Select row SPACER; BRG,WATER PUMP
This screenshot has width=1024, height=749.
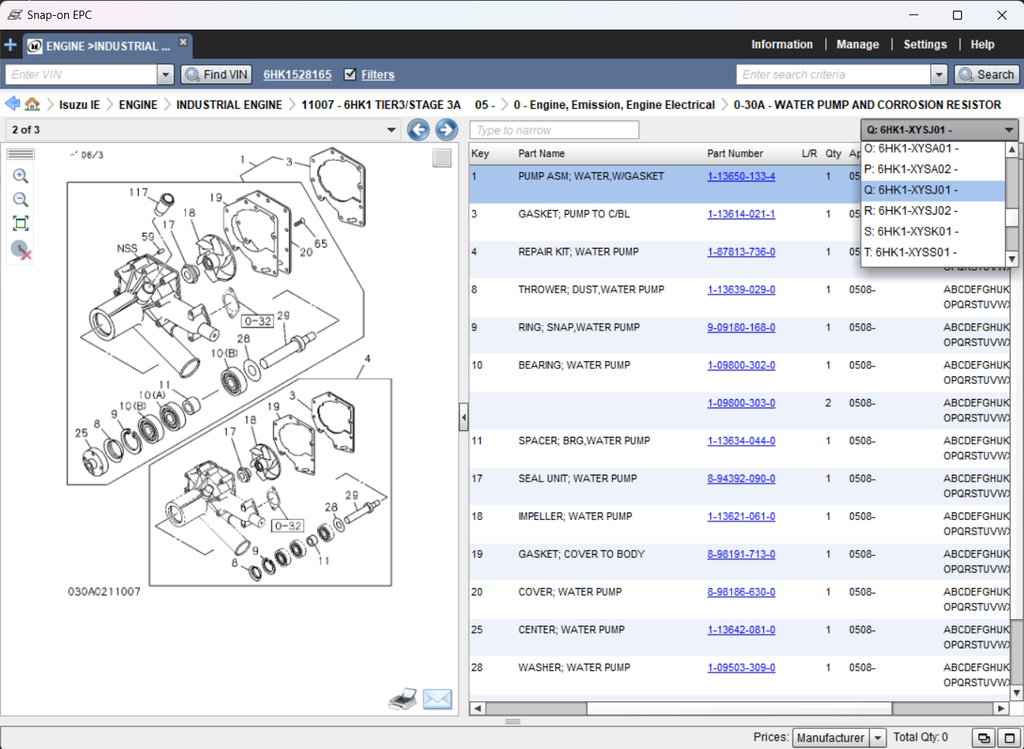(739, 448)
